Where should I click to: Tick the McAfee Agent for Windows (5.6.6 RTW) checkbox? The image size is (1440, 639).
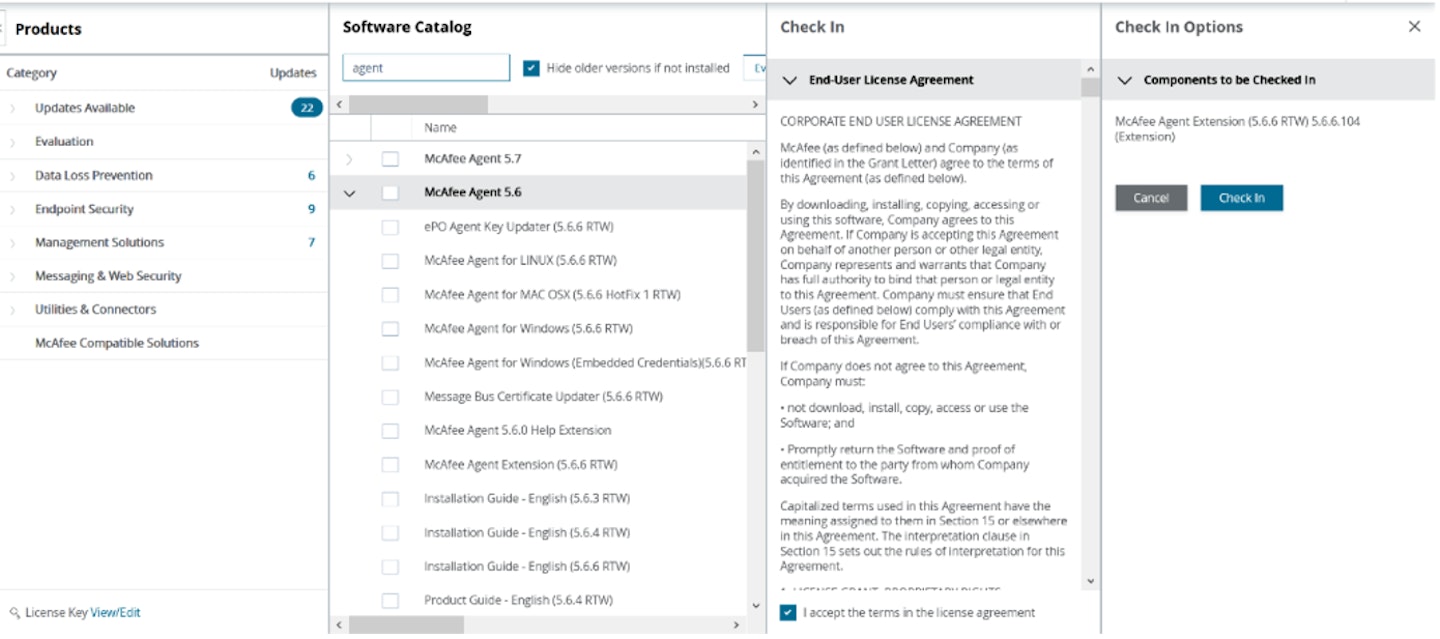390,329
